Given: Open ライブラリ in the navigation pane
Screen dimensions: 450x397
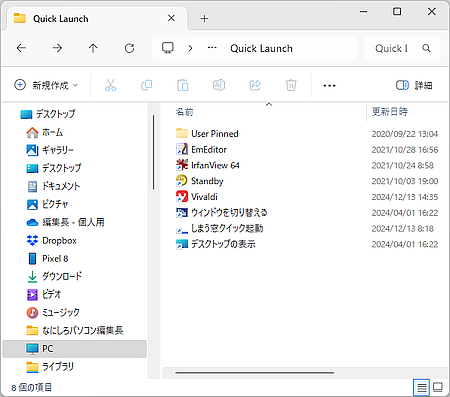Looking at the screenshot, I should pos(50,367).
